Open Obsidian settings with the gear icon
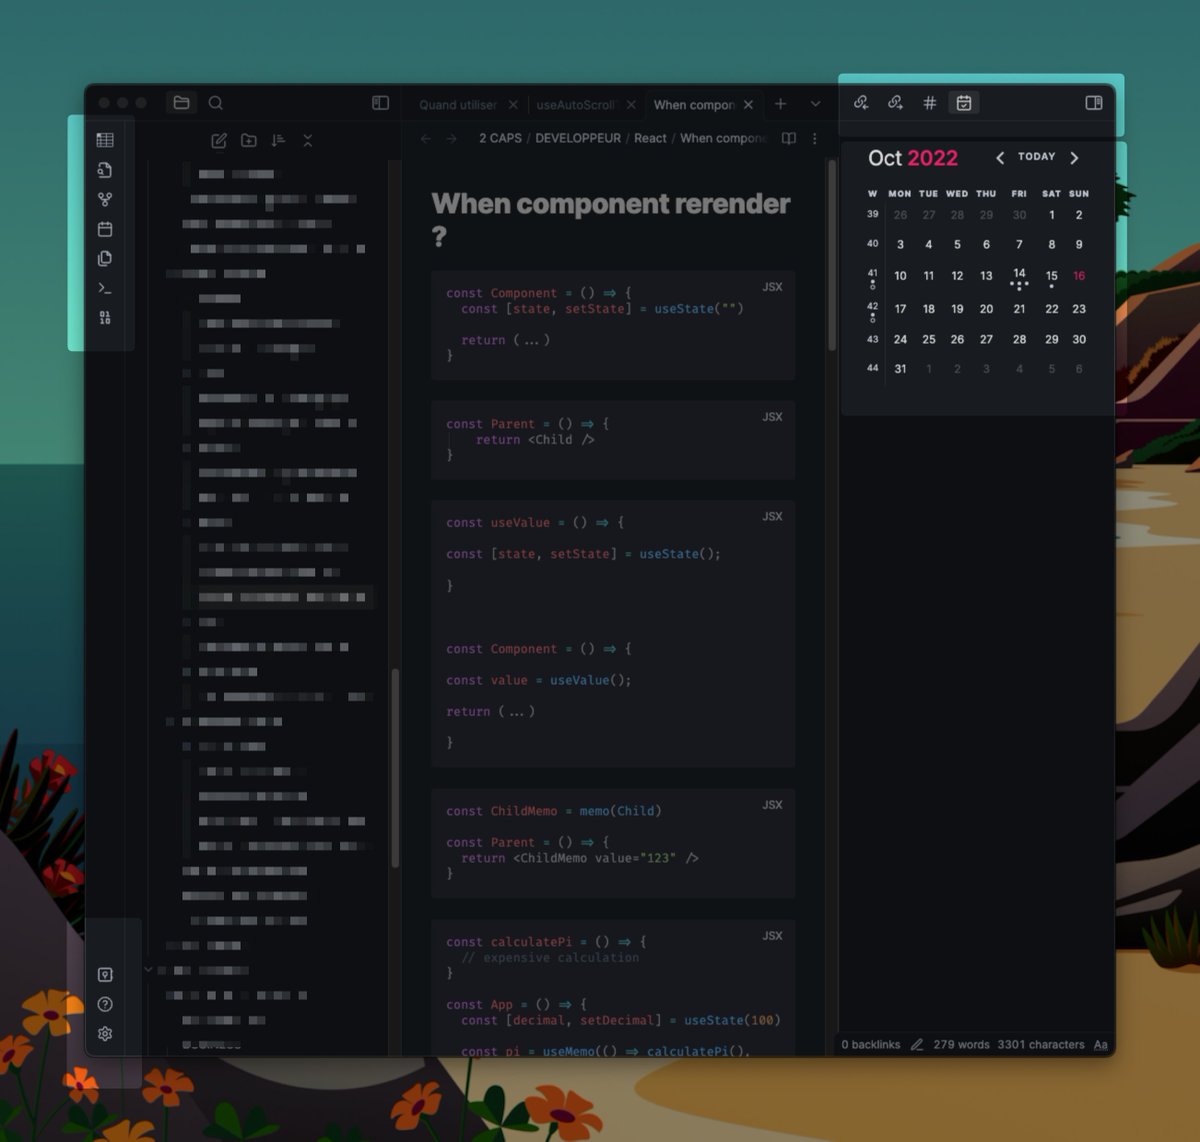1200x1142 pixels. click(x=105, y=1033)
